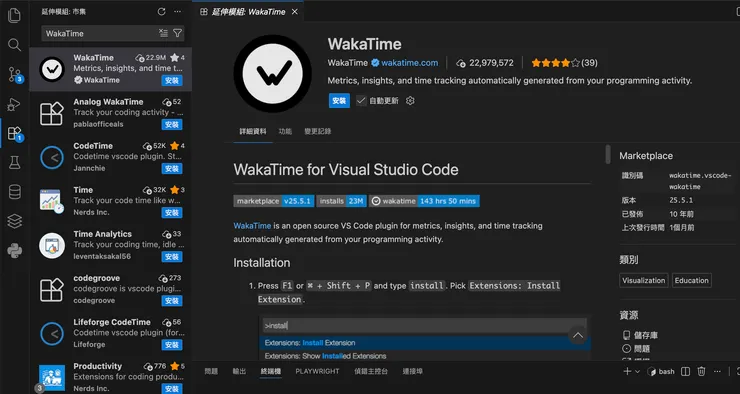740x394 pixels.
Task: Open the extension filter funnel icon
Action: point(177,33)
